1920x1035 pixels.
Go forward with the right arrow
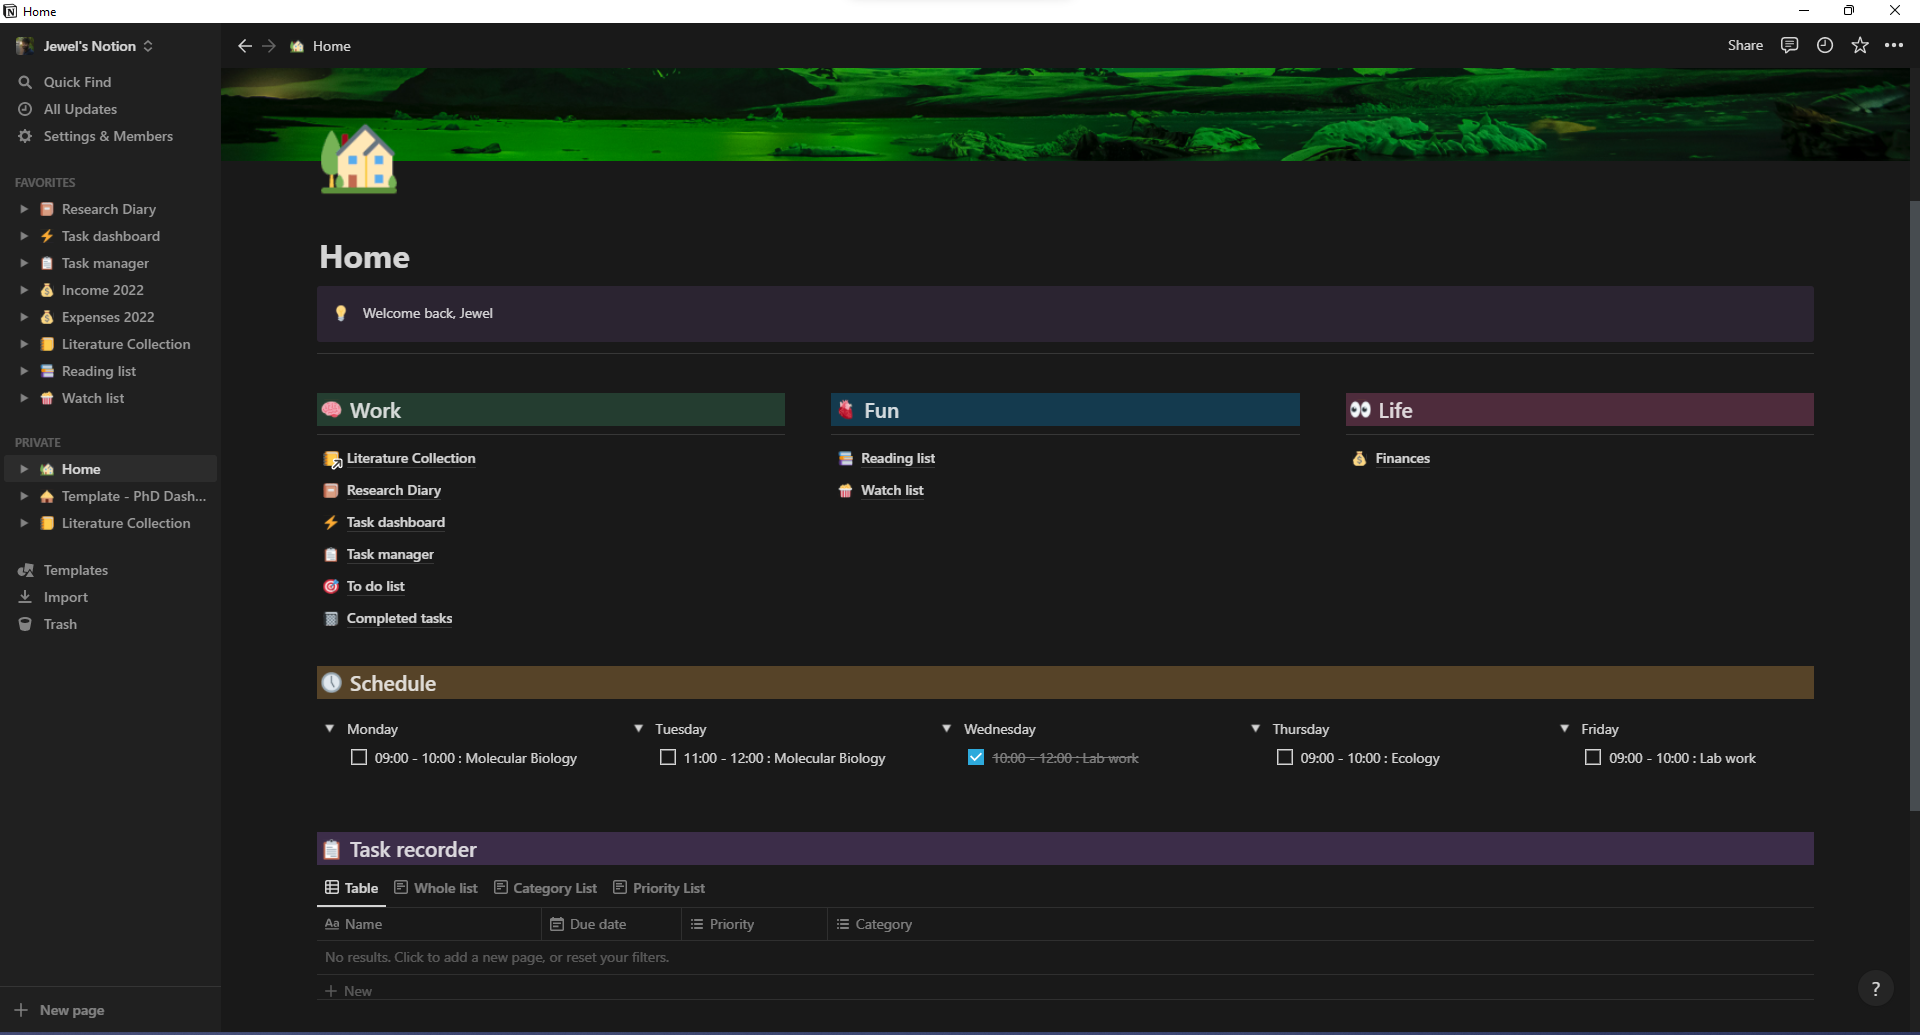269,46
